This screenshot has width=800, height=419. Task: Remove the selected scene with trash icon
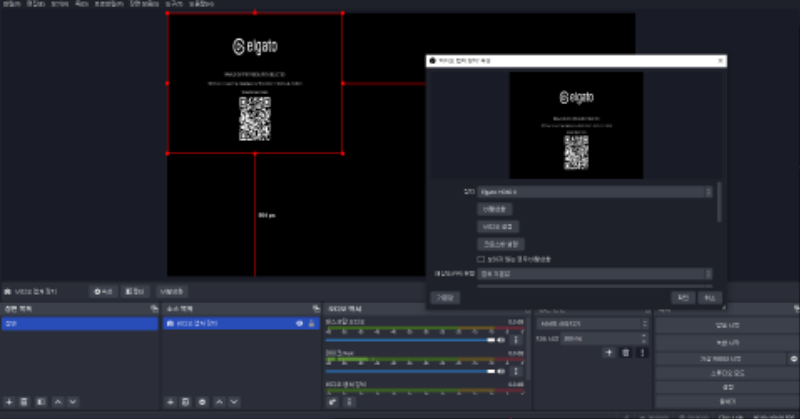(24, 402)
